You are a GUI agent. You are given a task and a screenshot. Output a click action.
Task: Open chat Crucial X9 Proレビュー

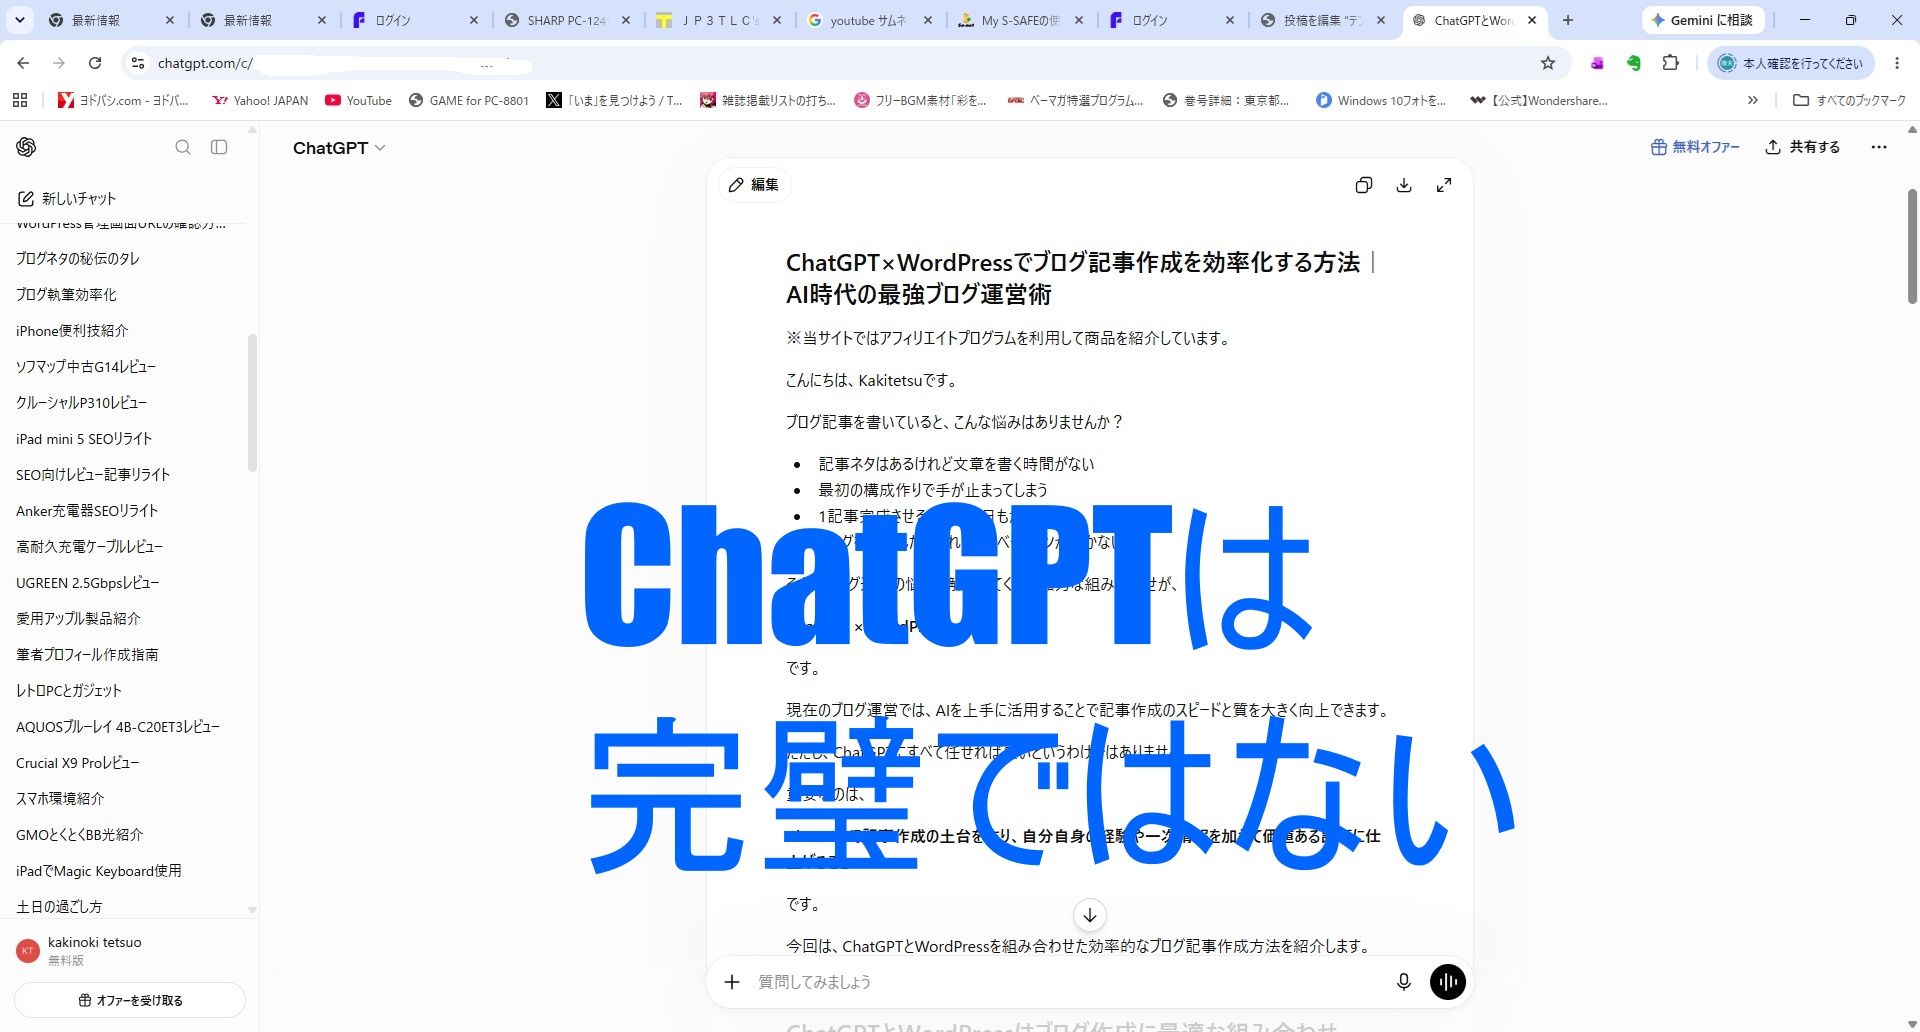78,762
